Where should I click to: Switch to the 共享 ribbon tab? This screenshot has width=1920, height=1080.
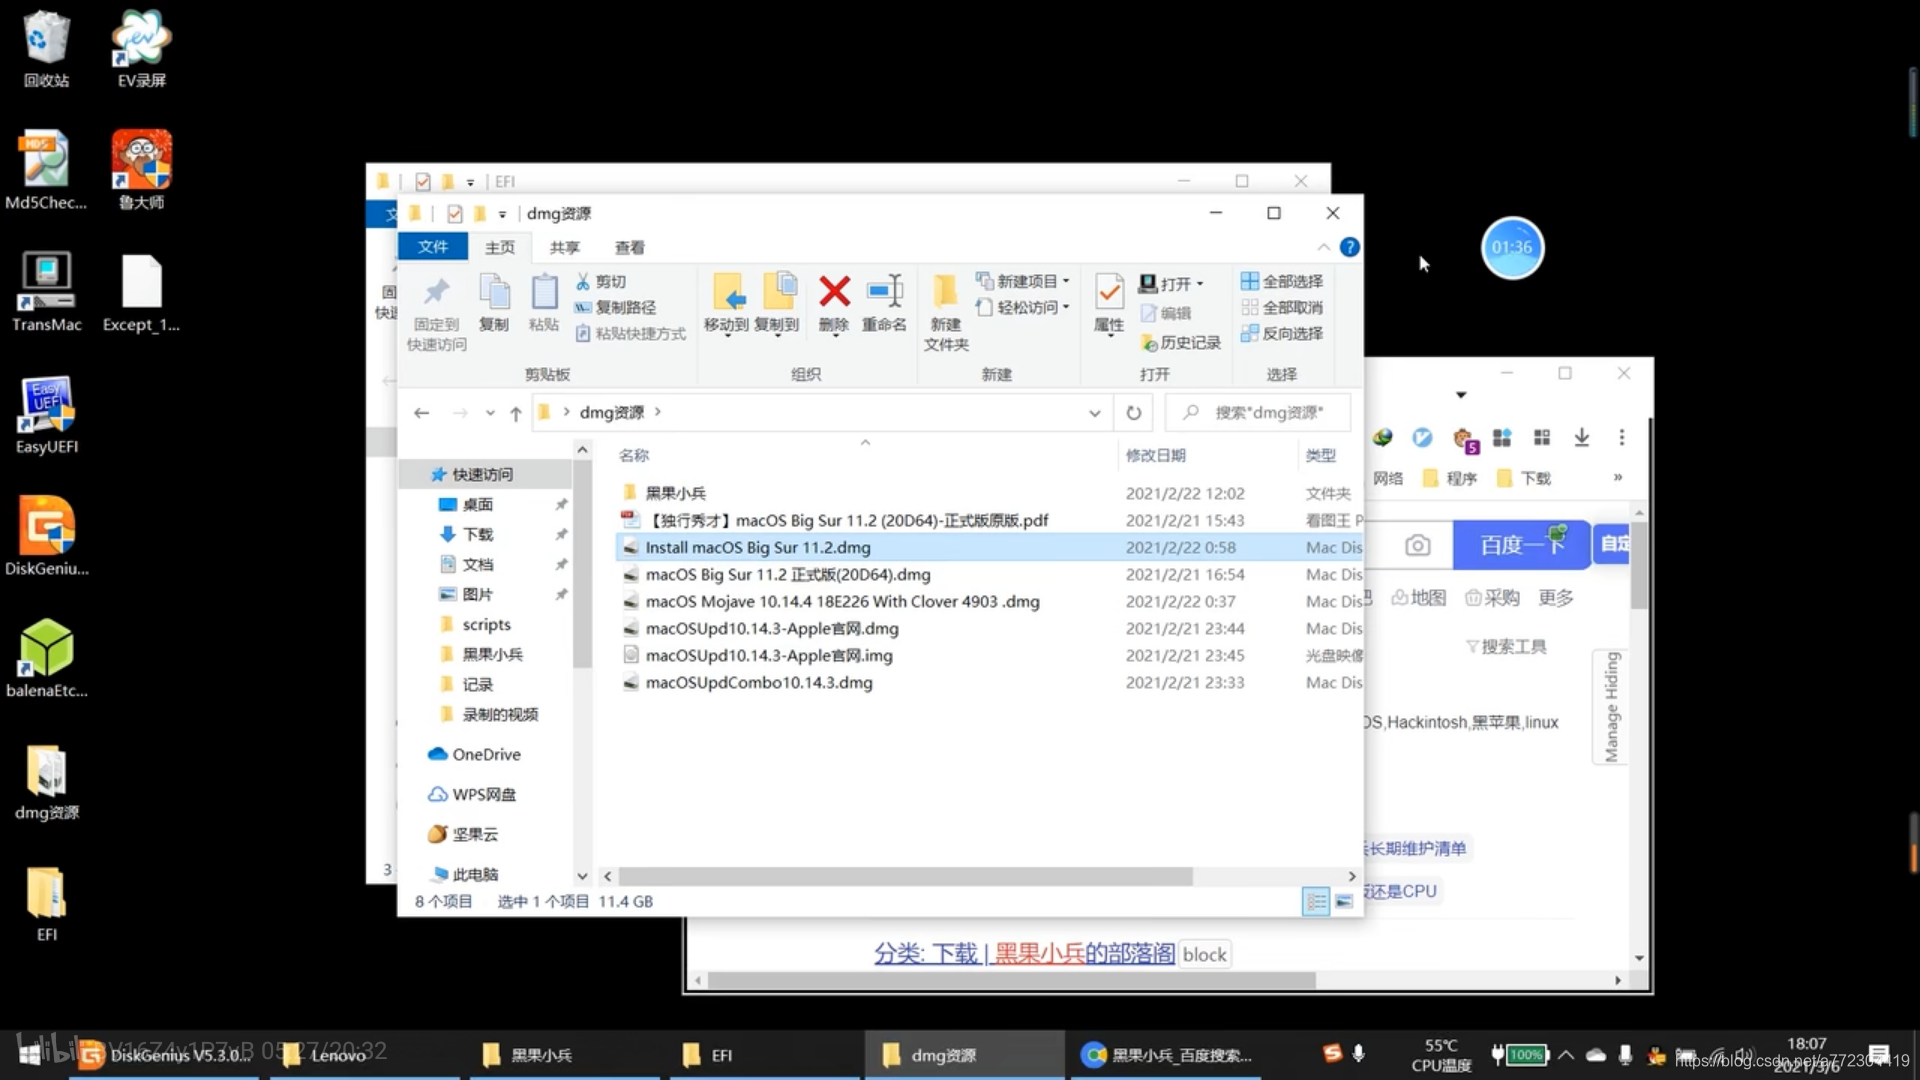click(x=565, y=247)
